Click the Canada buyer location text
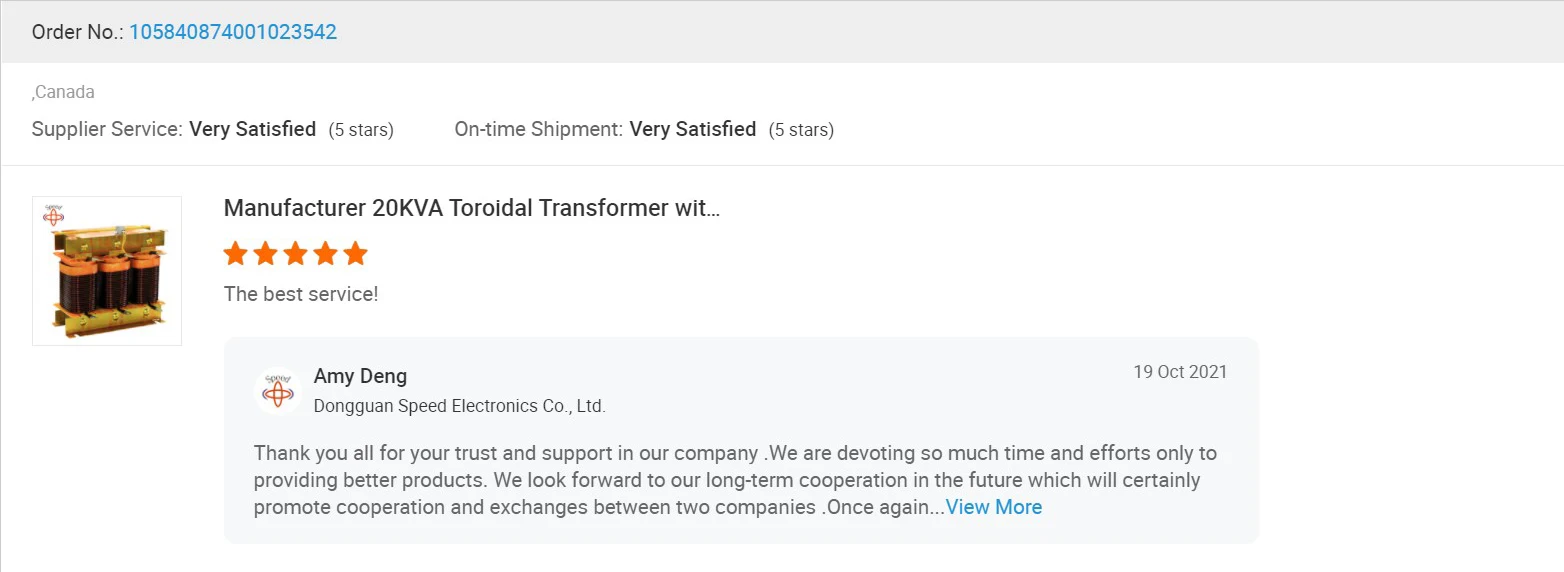The width and height of the screenshot is (1564, 572). [64, 92]
